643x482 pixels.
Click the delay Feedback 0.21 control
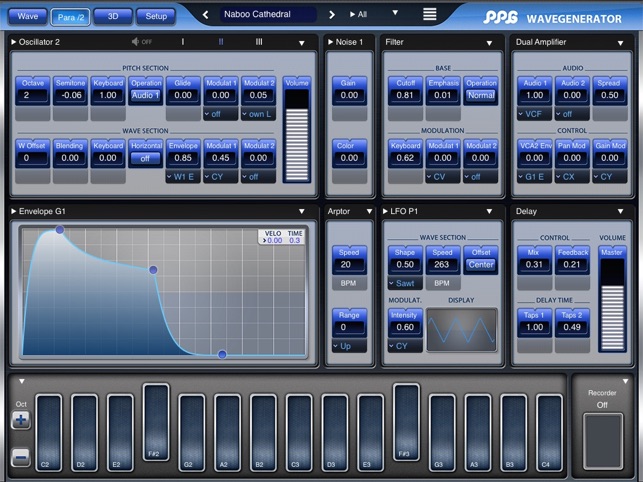[572, 260]
